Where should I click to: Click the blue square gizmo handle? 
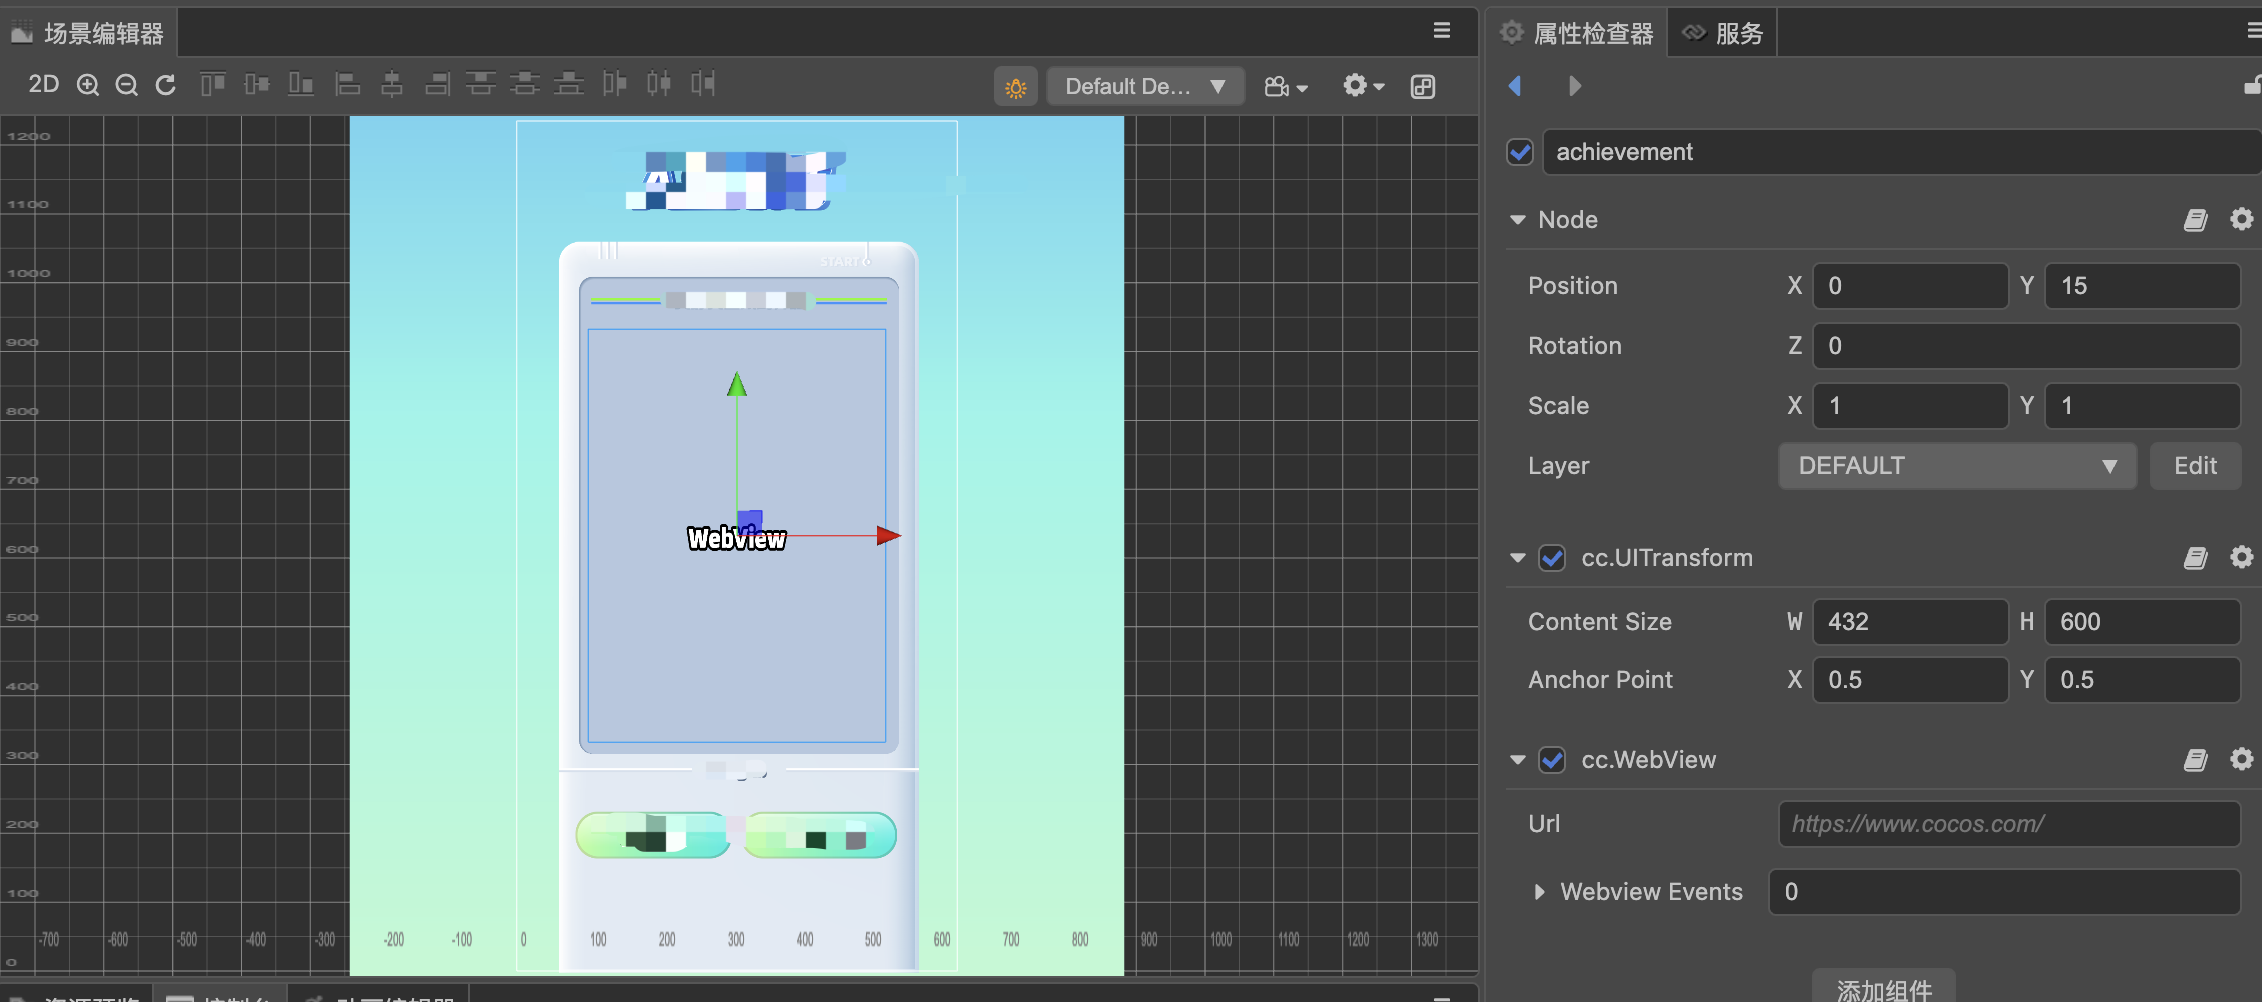(750, 522)
